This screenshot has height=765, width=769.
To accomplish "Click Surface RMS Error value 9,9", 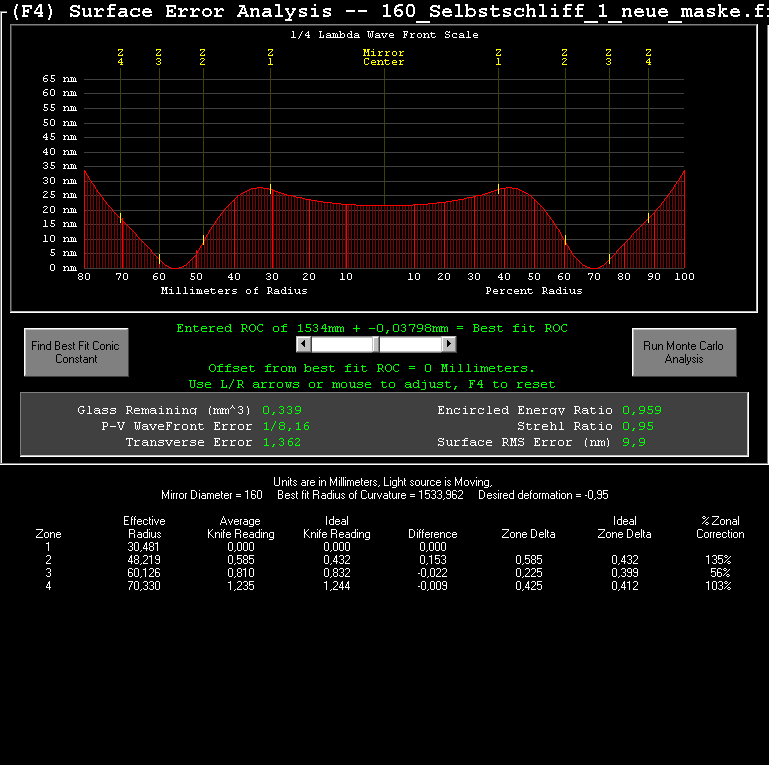I will tap(634, 442).
